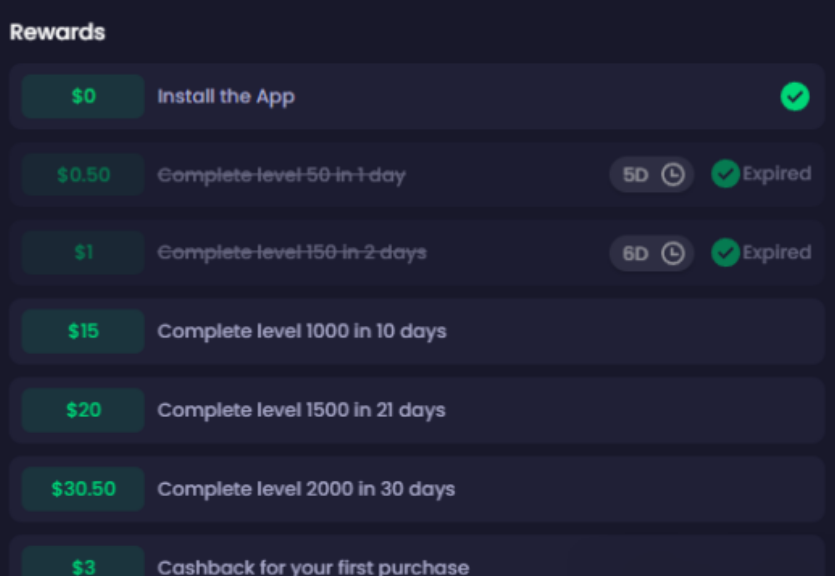Click the $30.50 reward badge

click(x=83, y=489)
